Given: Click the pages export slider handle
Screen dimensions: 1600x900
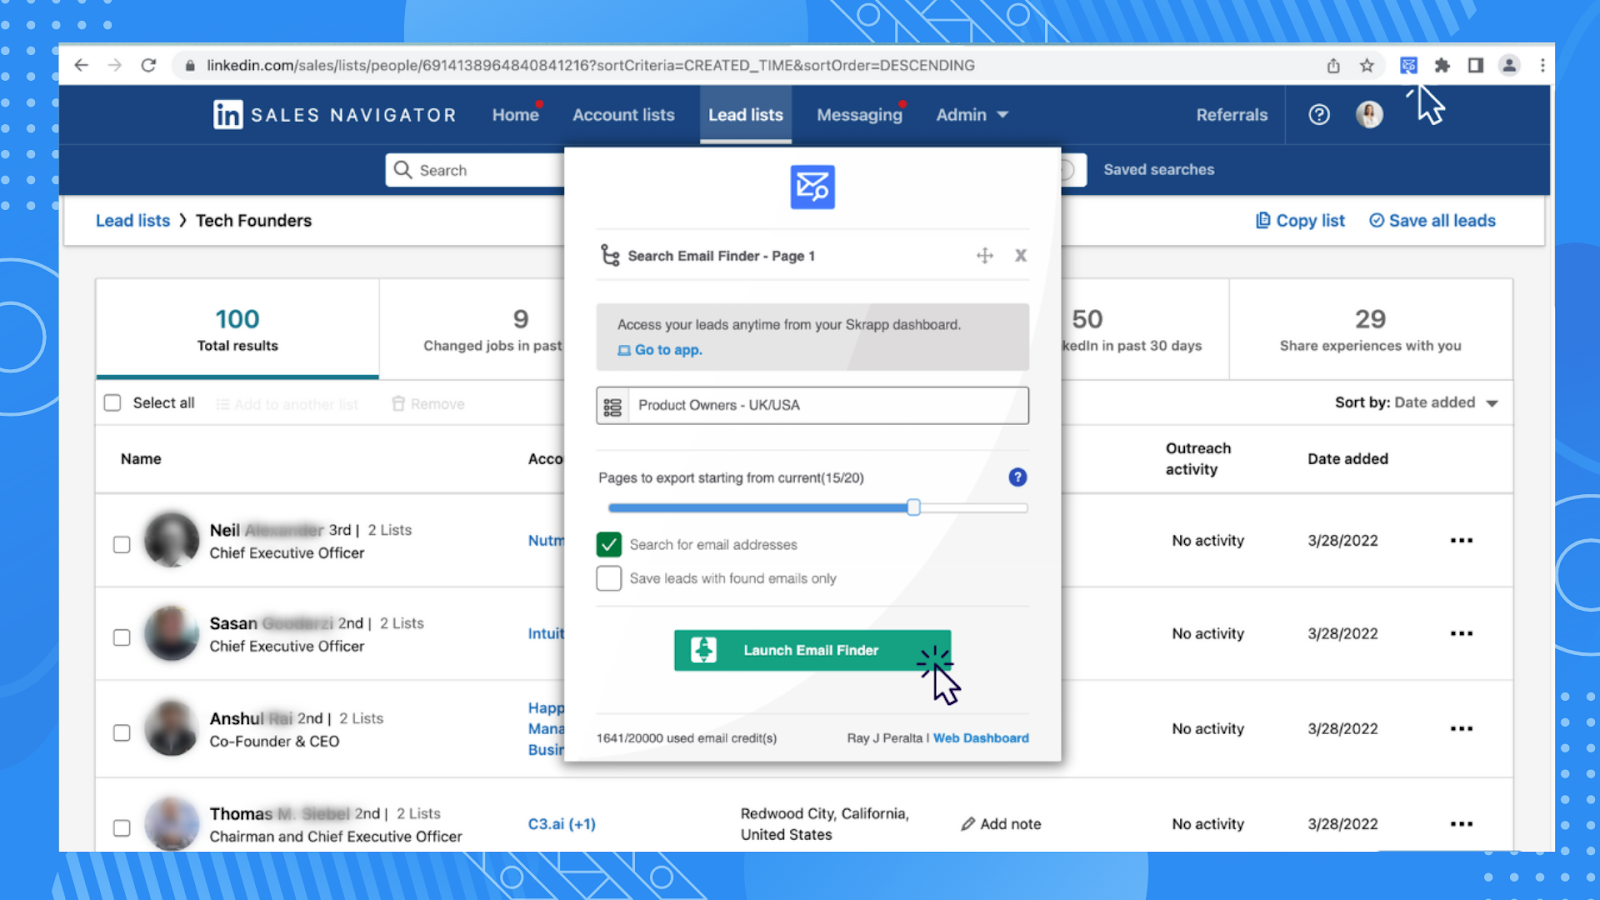Looking at the screenshot, I should (913, 507).
